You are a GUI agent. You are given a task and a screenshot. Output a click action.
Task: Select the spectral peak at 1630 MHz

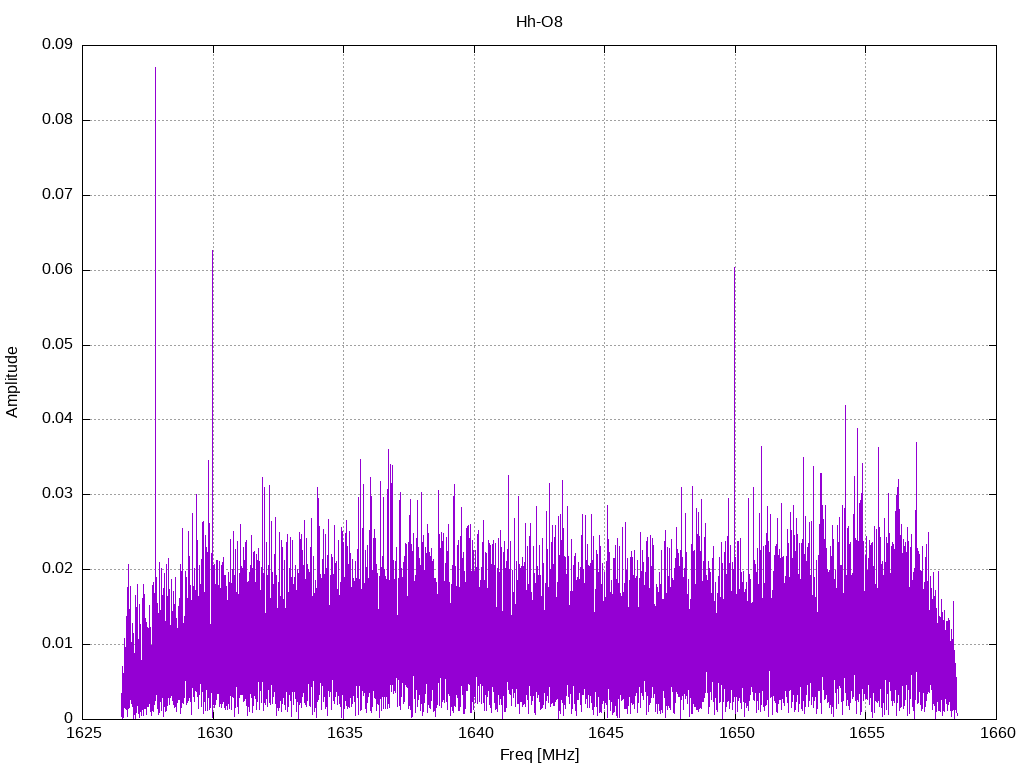tap(212, 251)
